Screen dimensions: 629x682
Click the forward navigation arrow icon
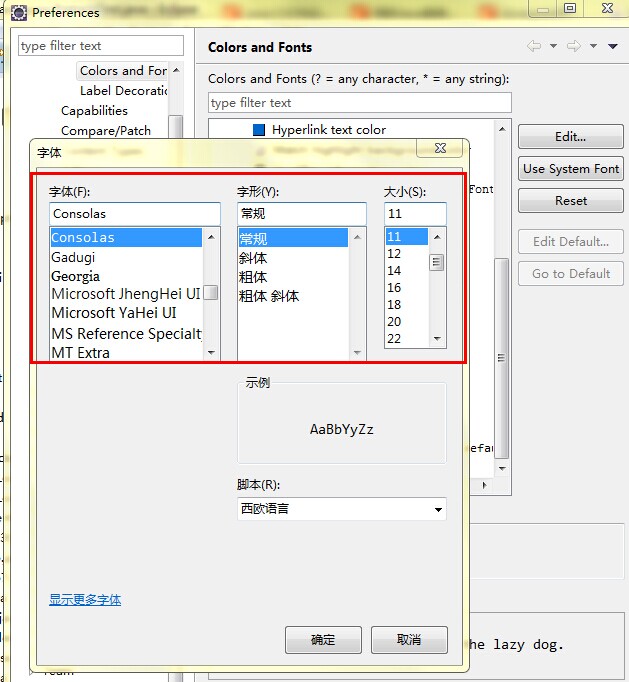pyautogui.click(x=573, y=46)
